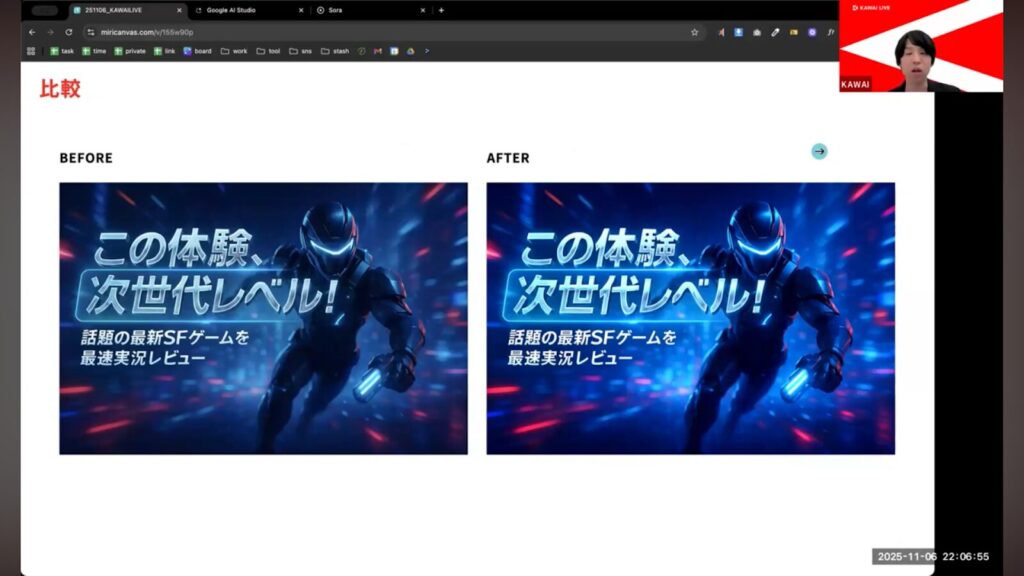This screenshot has height=576, width=1024.
Task: Open the apps grid in bookmarks bar
Action: click(x=31, y=51)
